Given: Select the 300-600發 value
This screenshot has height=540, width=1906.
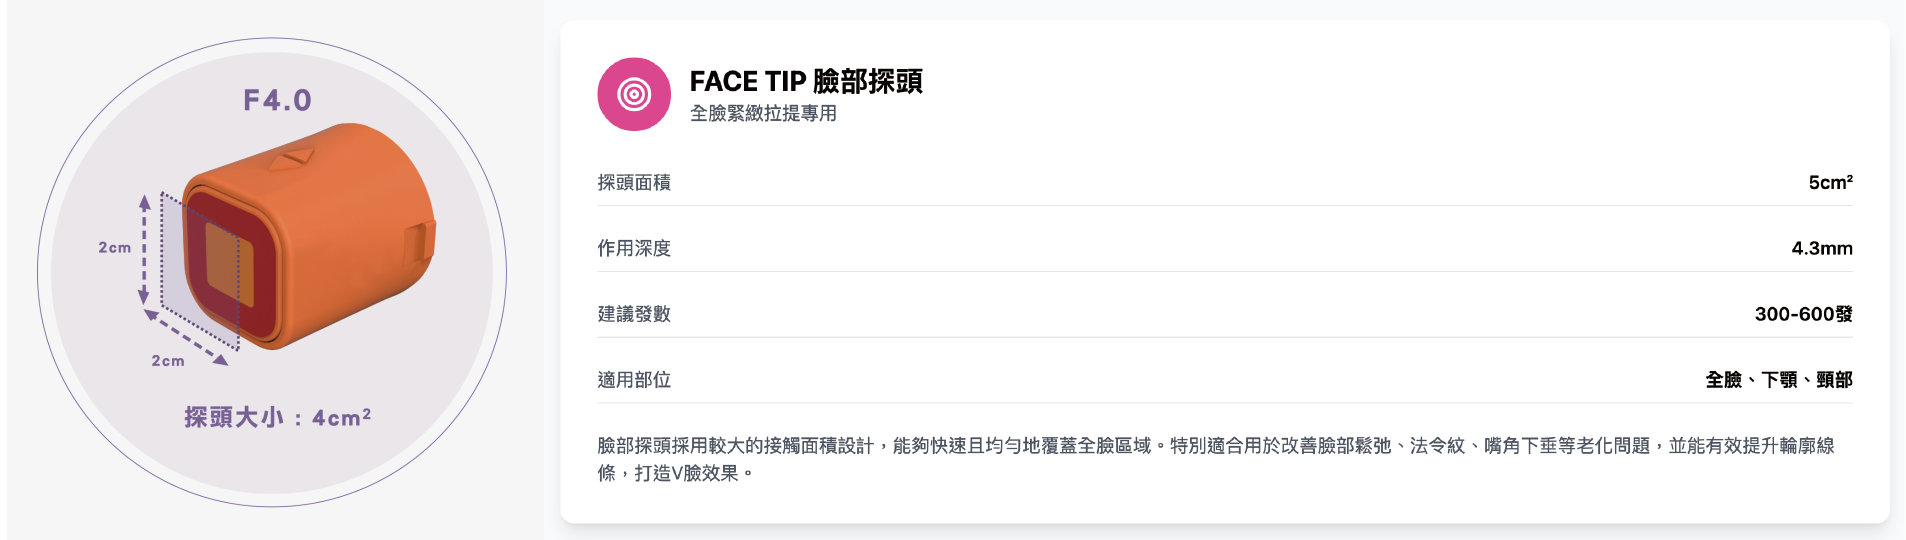Looking at the screenshot, I should coord(1803,315).
